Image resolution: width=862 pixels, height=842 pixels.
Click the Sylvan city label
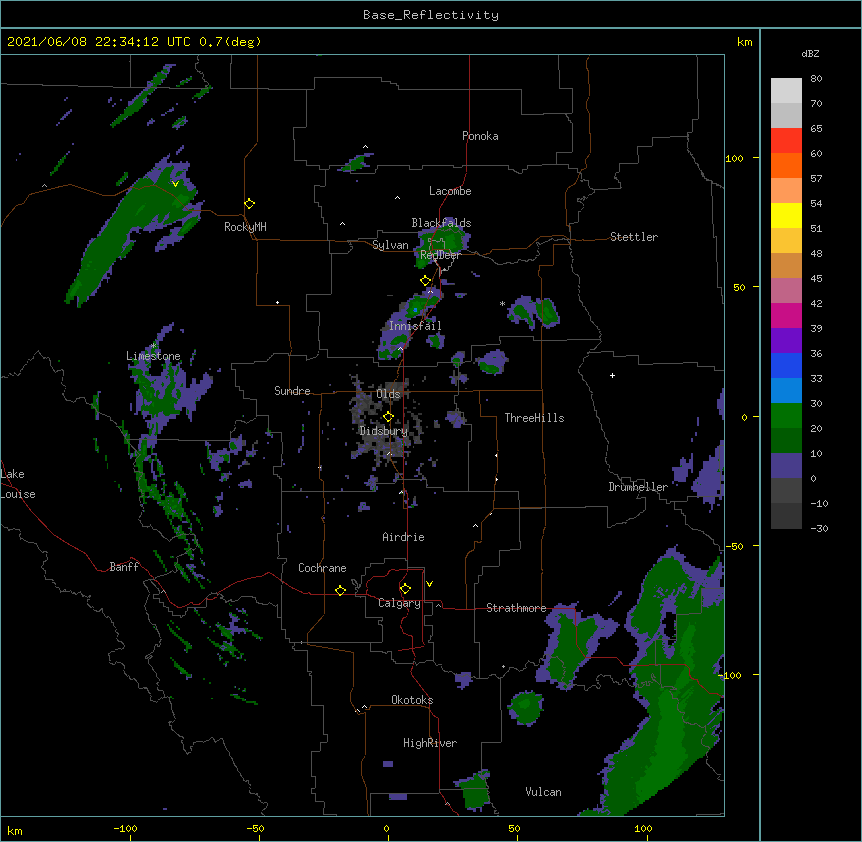point(390,245)
